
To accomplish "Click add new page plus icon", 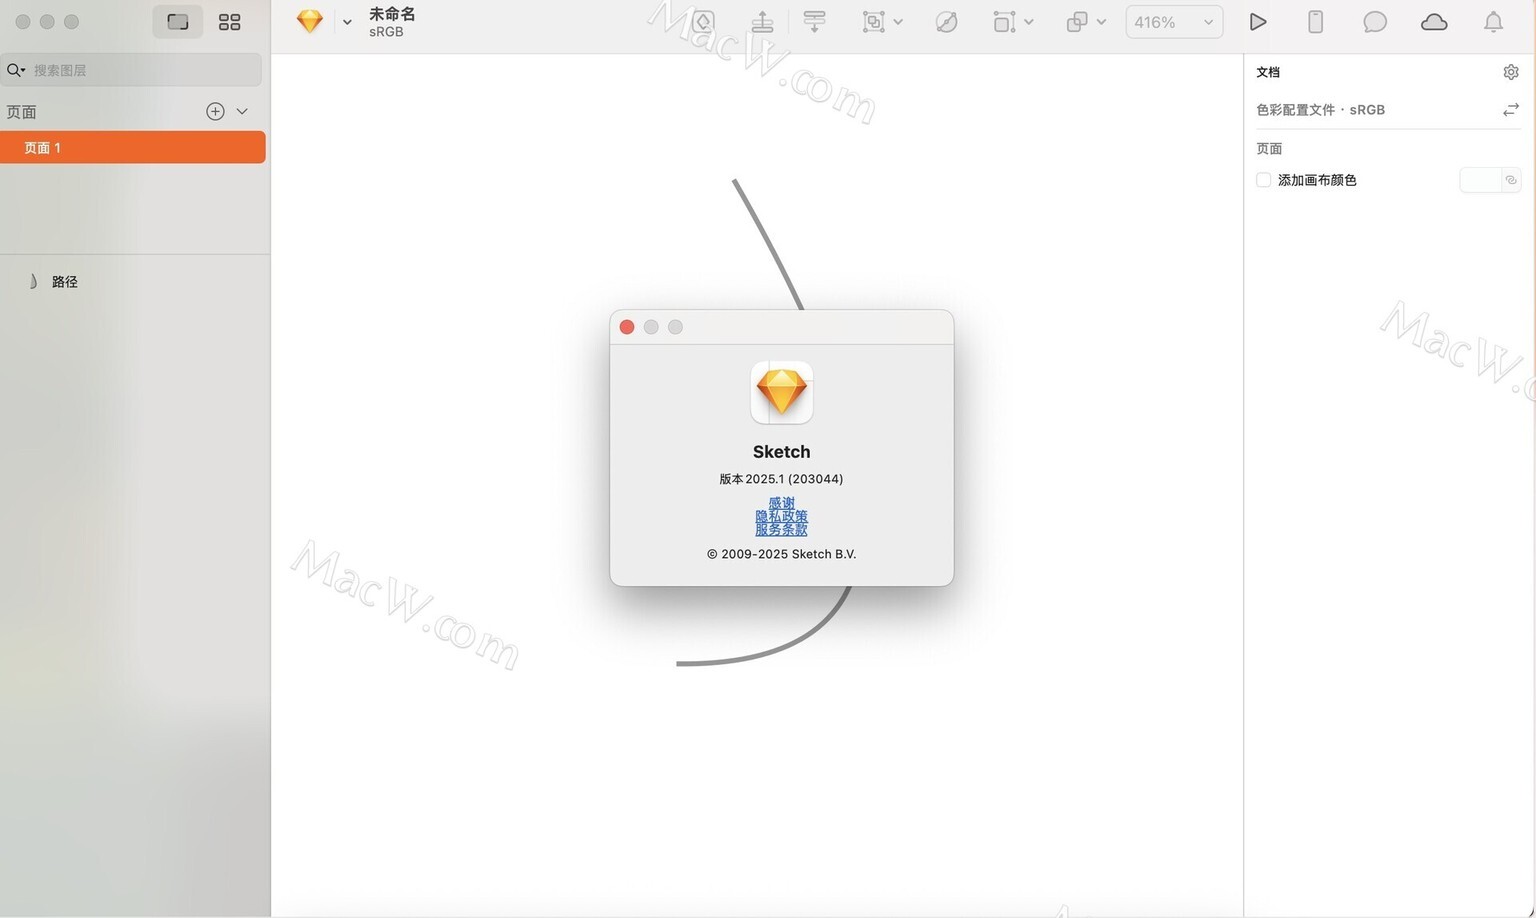I will tap(215, 111).
